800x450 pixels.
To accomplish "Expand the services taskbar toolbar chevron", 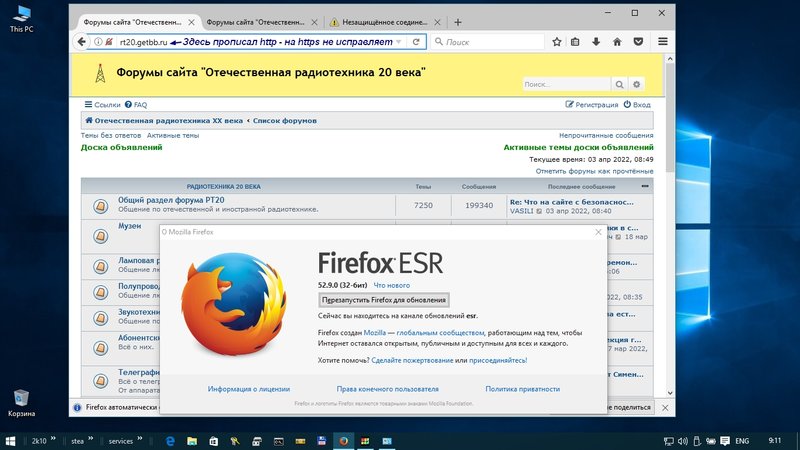I will click(139, 439).
